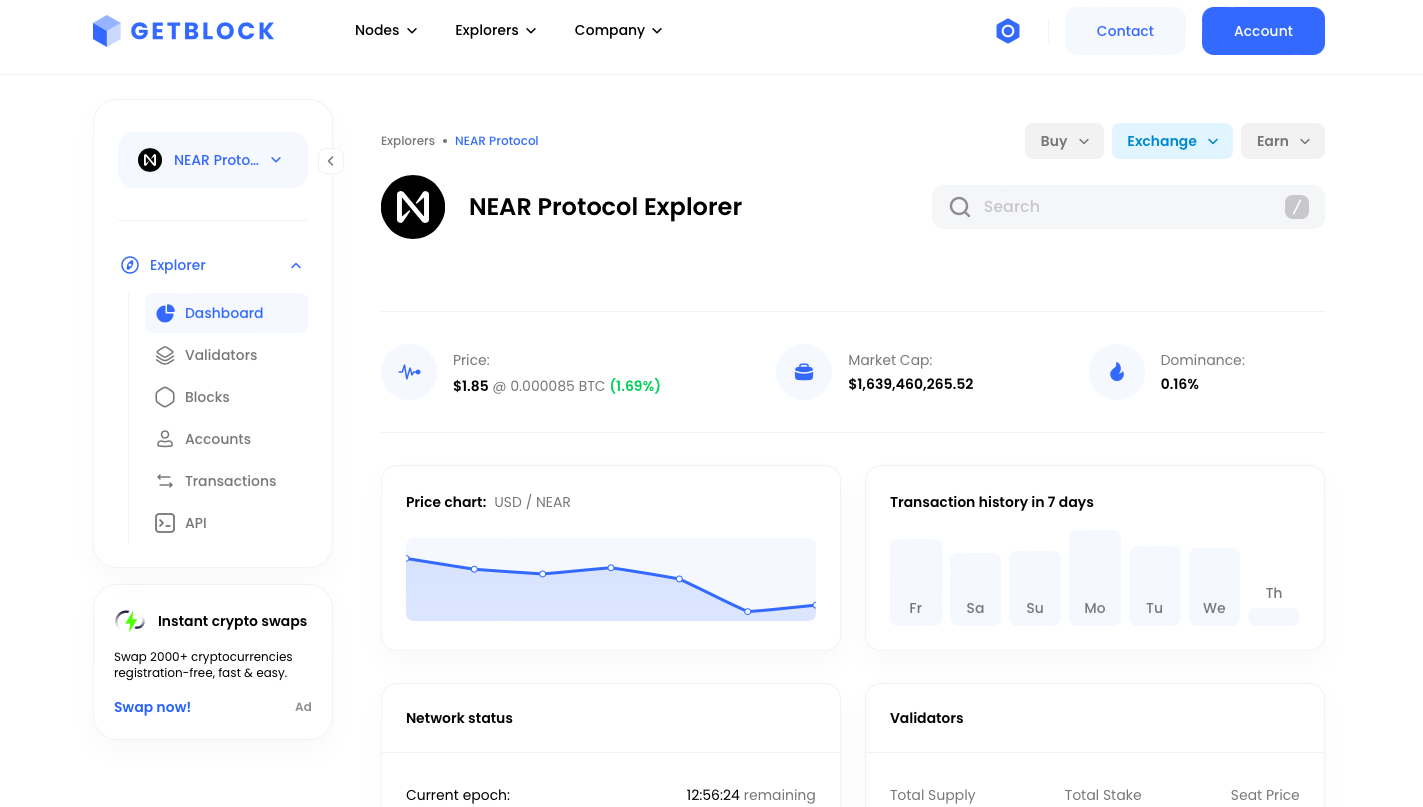The height and width of the screenshot is (807, 1423).
Task: Click the (1.69%) price change
Action: 635,386
